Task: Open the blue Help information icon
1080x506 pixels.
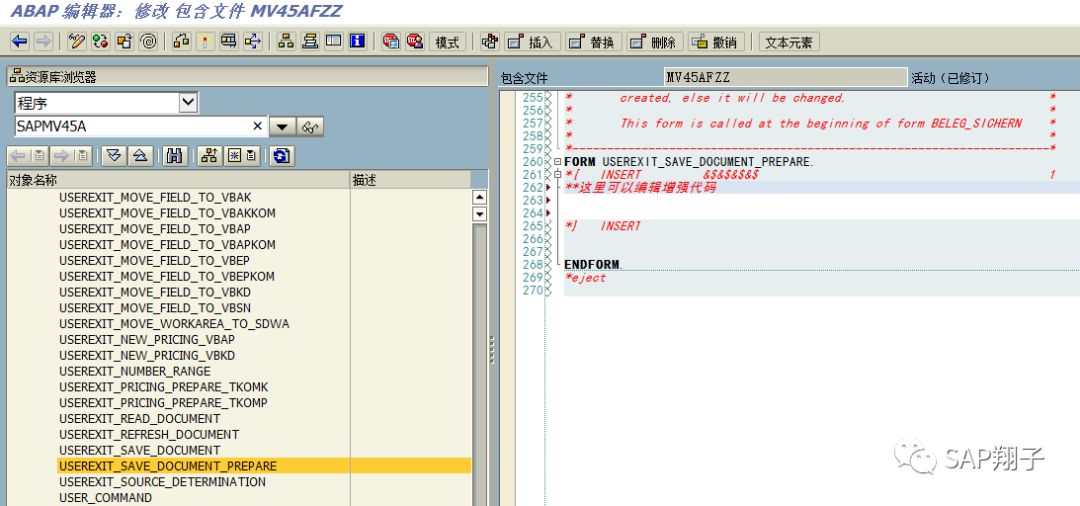Action: [357, 41]
